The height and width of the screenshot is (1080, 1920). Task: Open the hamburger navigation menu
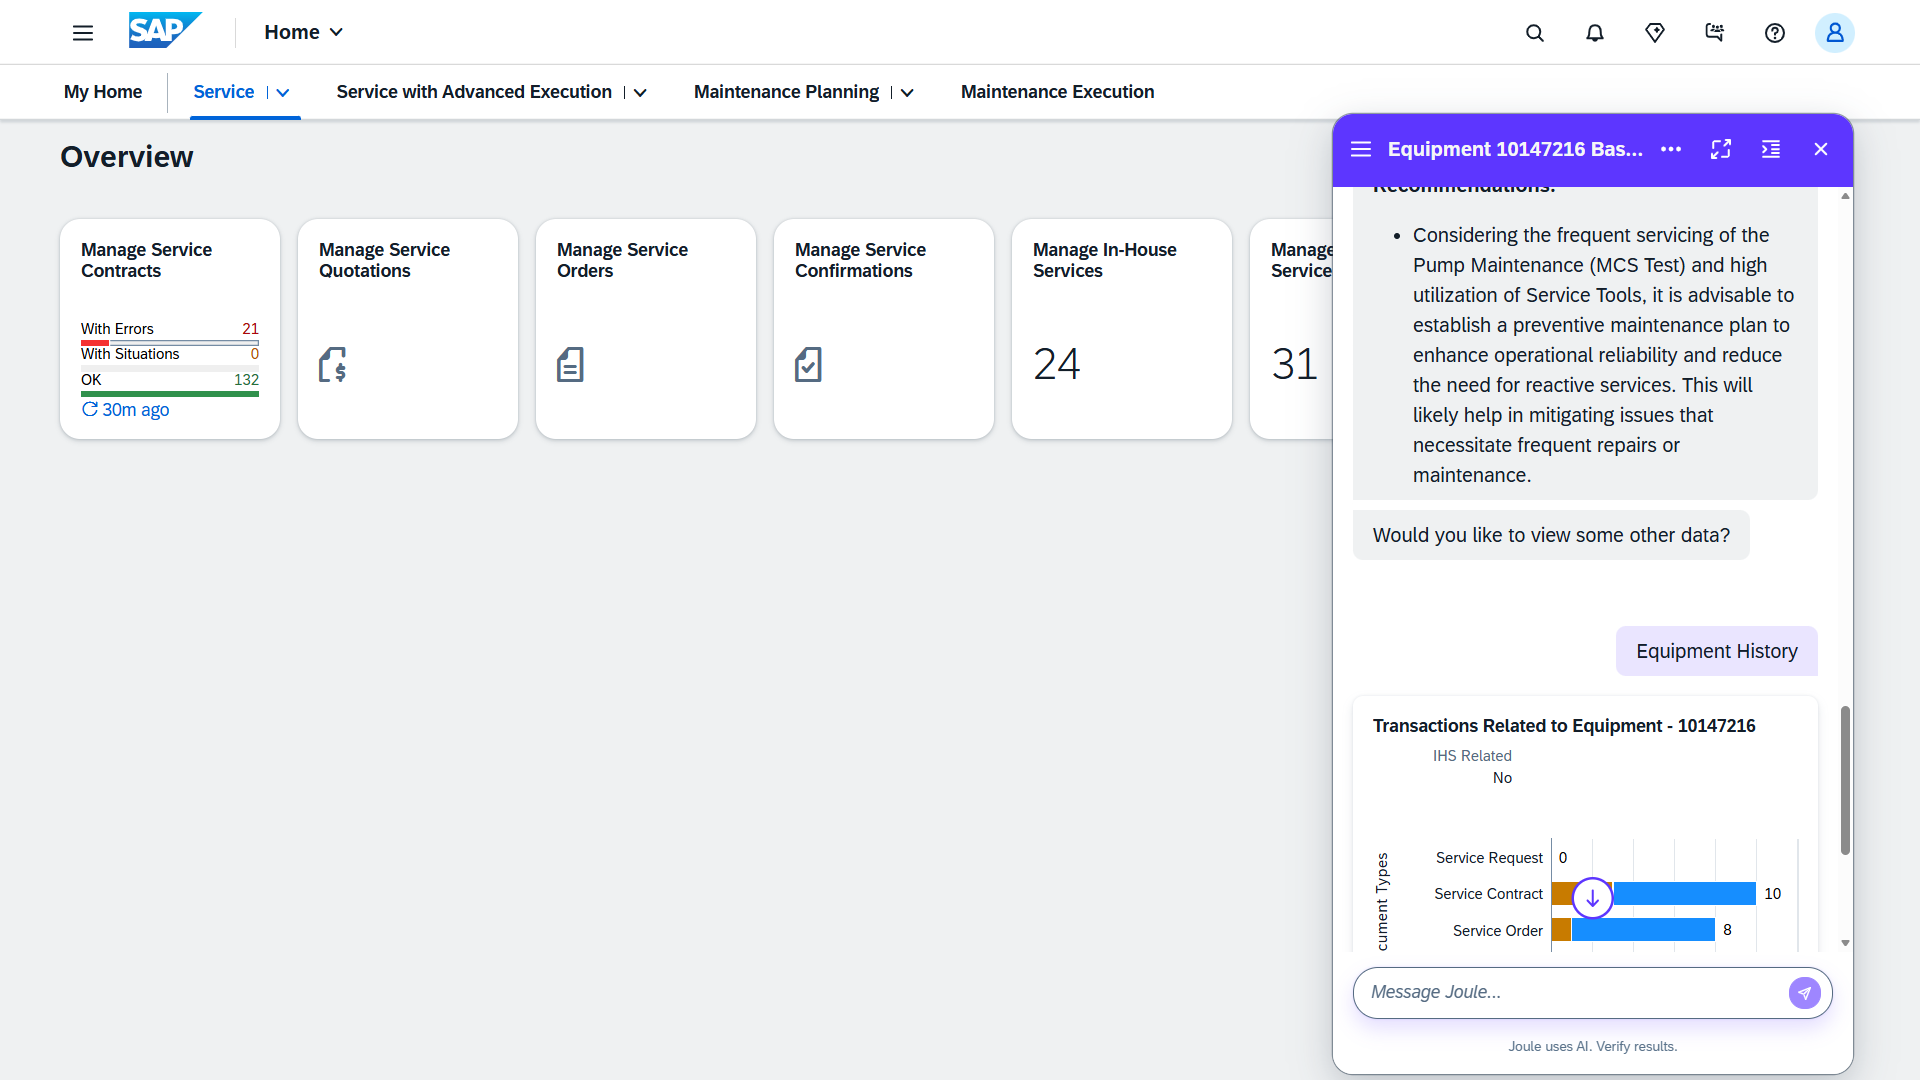pyautogui.click(x=83, y=33)
